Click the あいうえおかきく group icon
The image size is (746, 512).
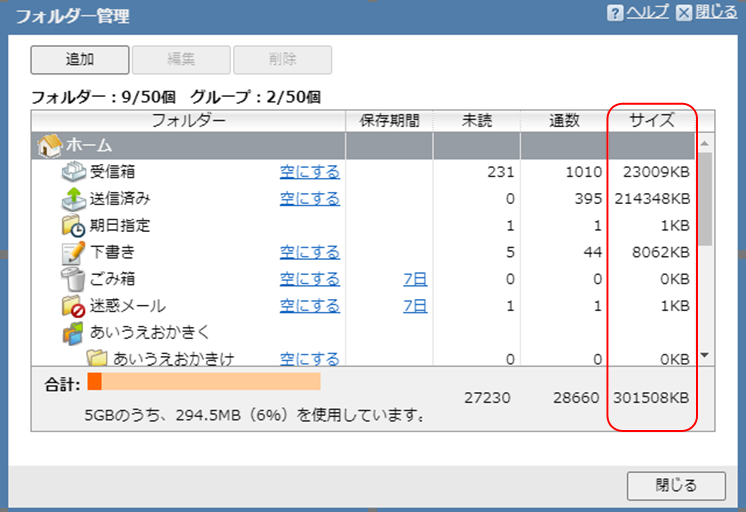74,332
